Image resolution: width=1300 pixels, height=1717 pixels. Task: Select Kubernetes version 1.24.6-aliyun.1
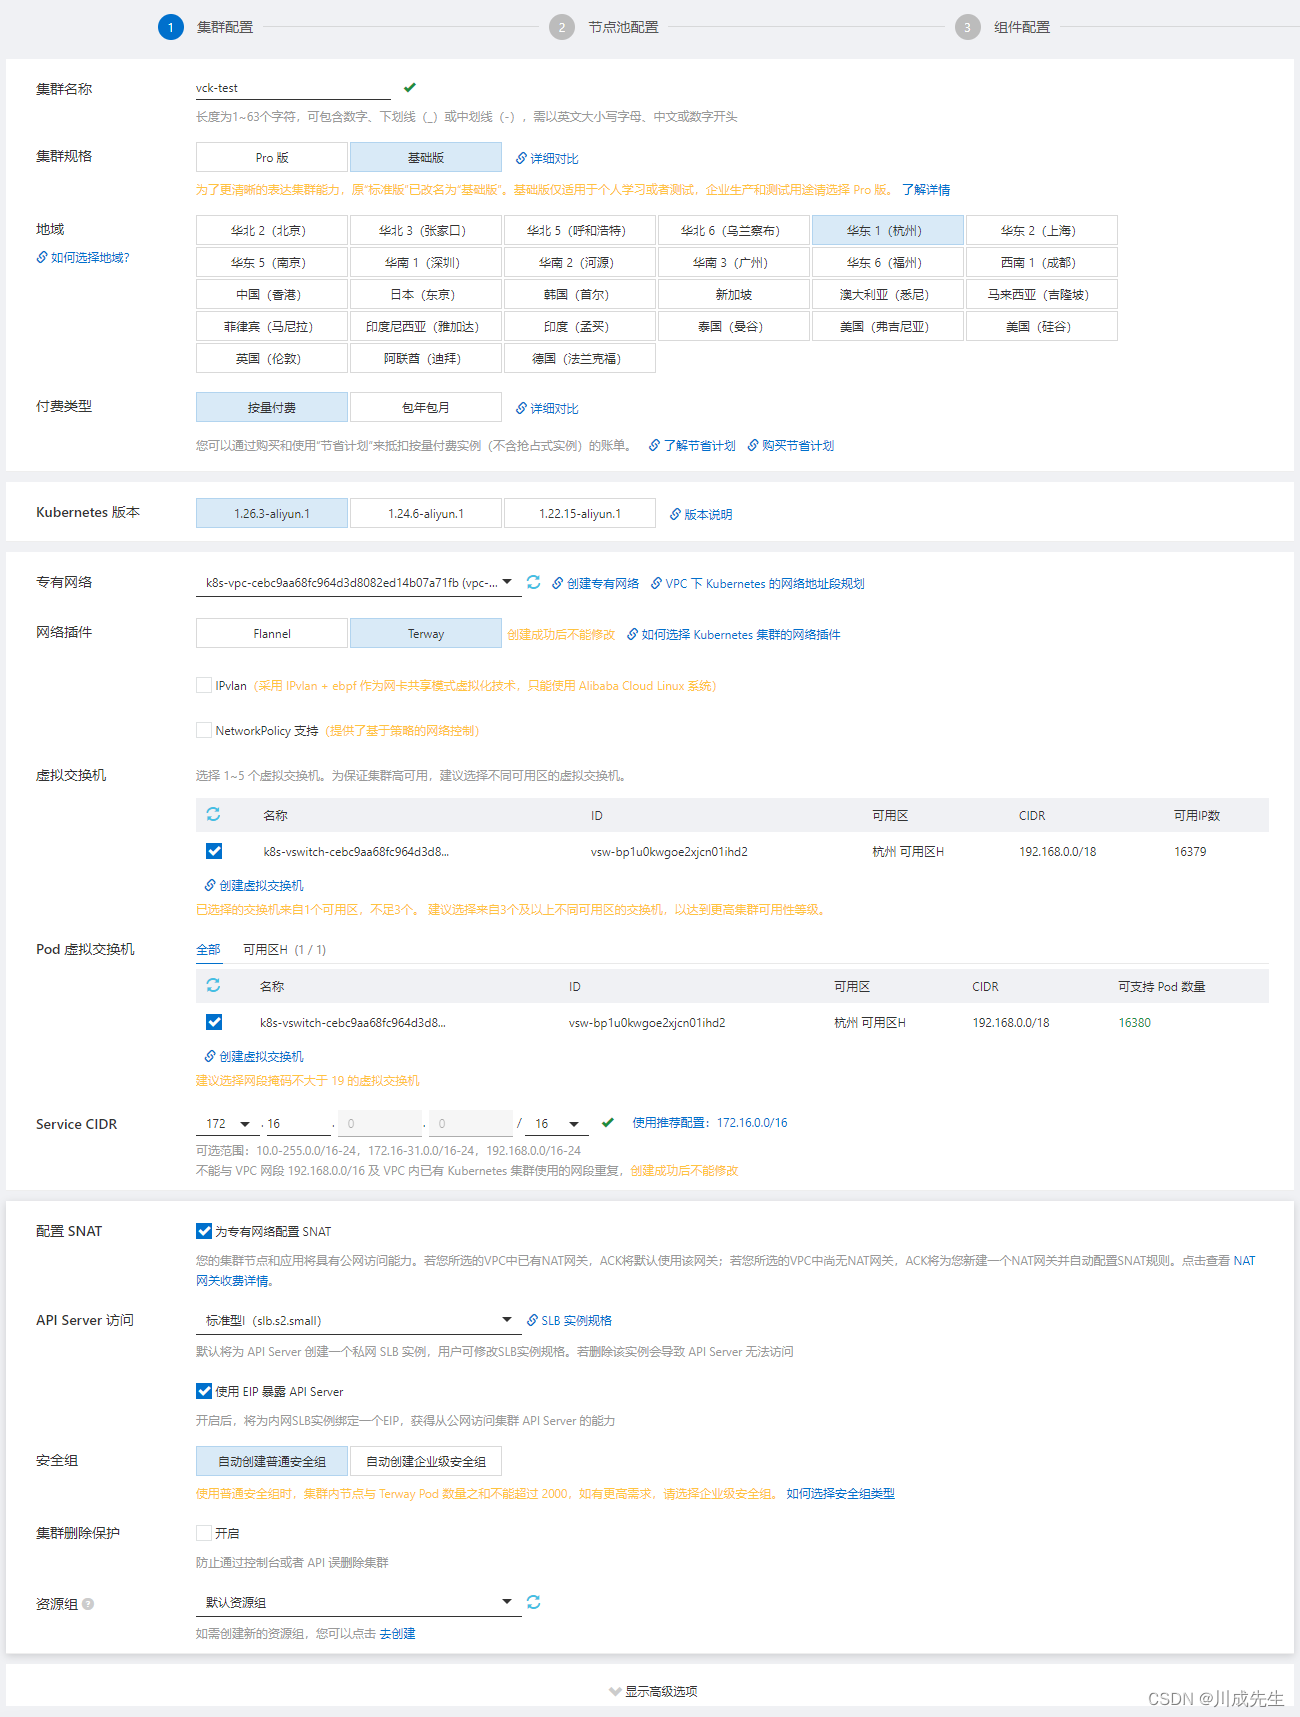pos(426,513)
